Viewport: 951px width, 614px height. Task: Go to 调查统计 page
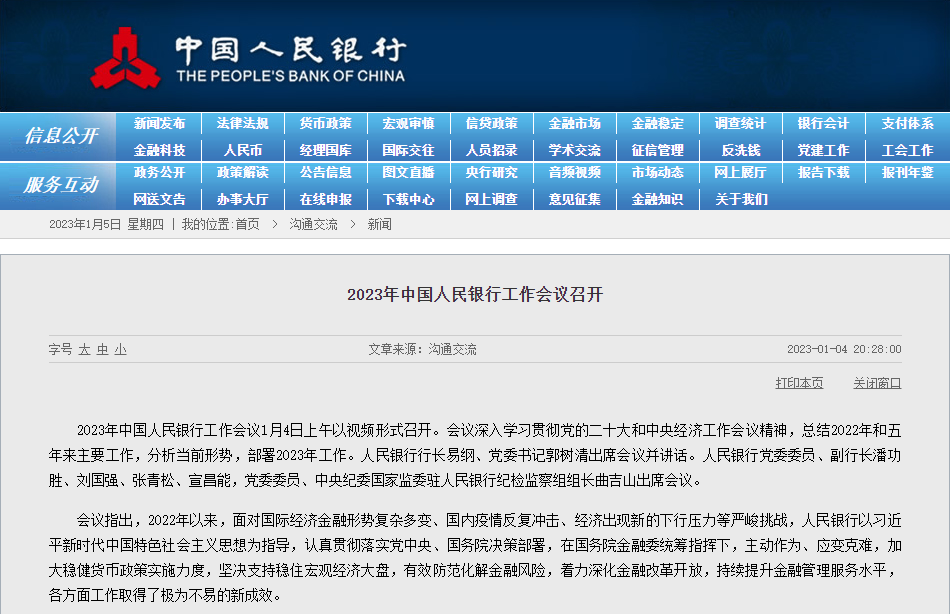[741, 123]
